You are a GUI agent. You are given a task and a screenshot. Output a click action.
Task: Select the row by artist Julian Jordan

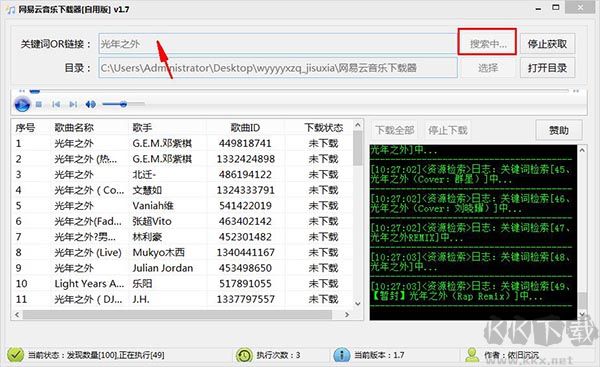[x=183, y=268]
